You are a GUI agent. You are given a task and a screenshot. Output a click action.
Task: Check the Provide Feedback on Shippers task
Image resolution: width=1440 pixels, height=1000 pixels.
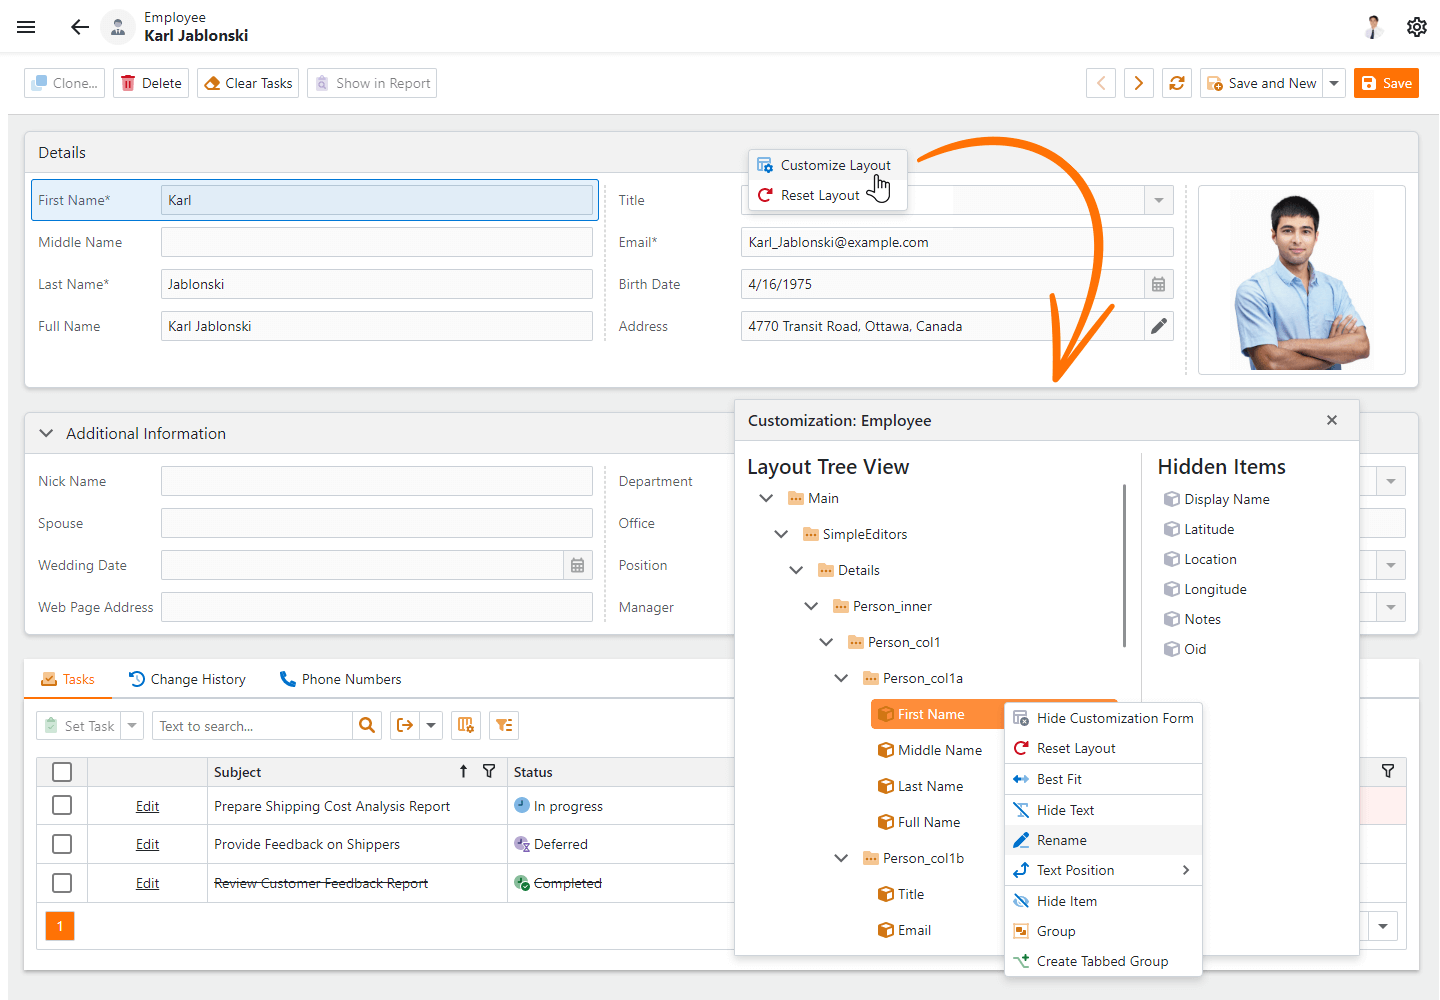coord(61,844)
